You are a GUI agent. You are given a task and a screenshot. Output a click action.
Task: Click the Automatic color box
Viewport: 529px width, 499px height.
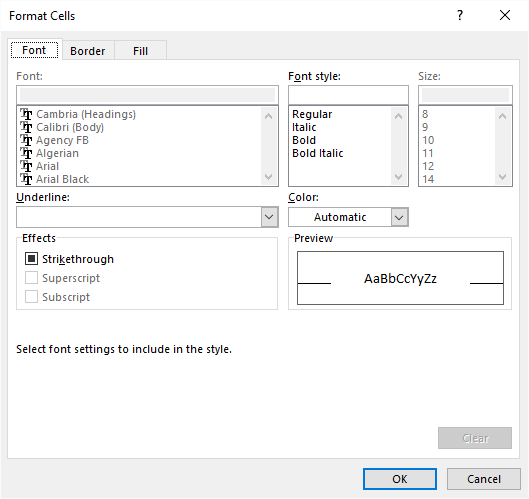(x=340, y=217)
